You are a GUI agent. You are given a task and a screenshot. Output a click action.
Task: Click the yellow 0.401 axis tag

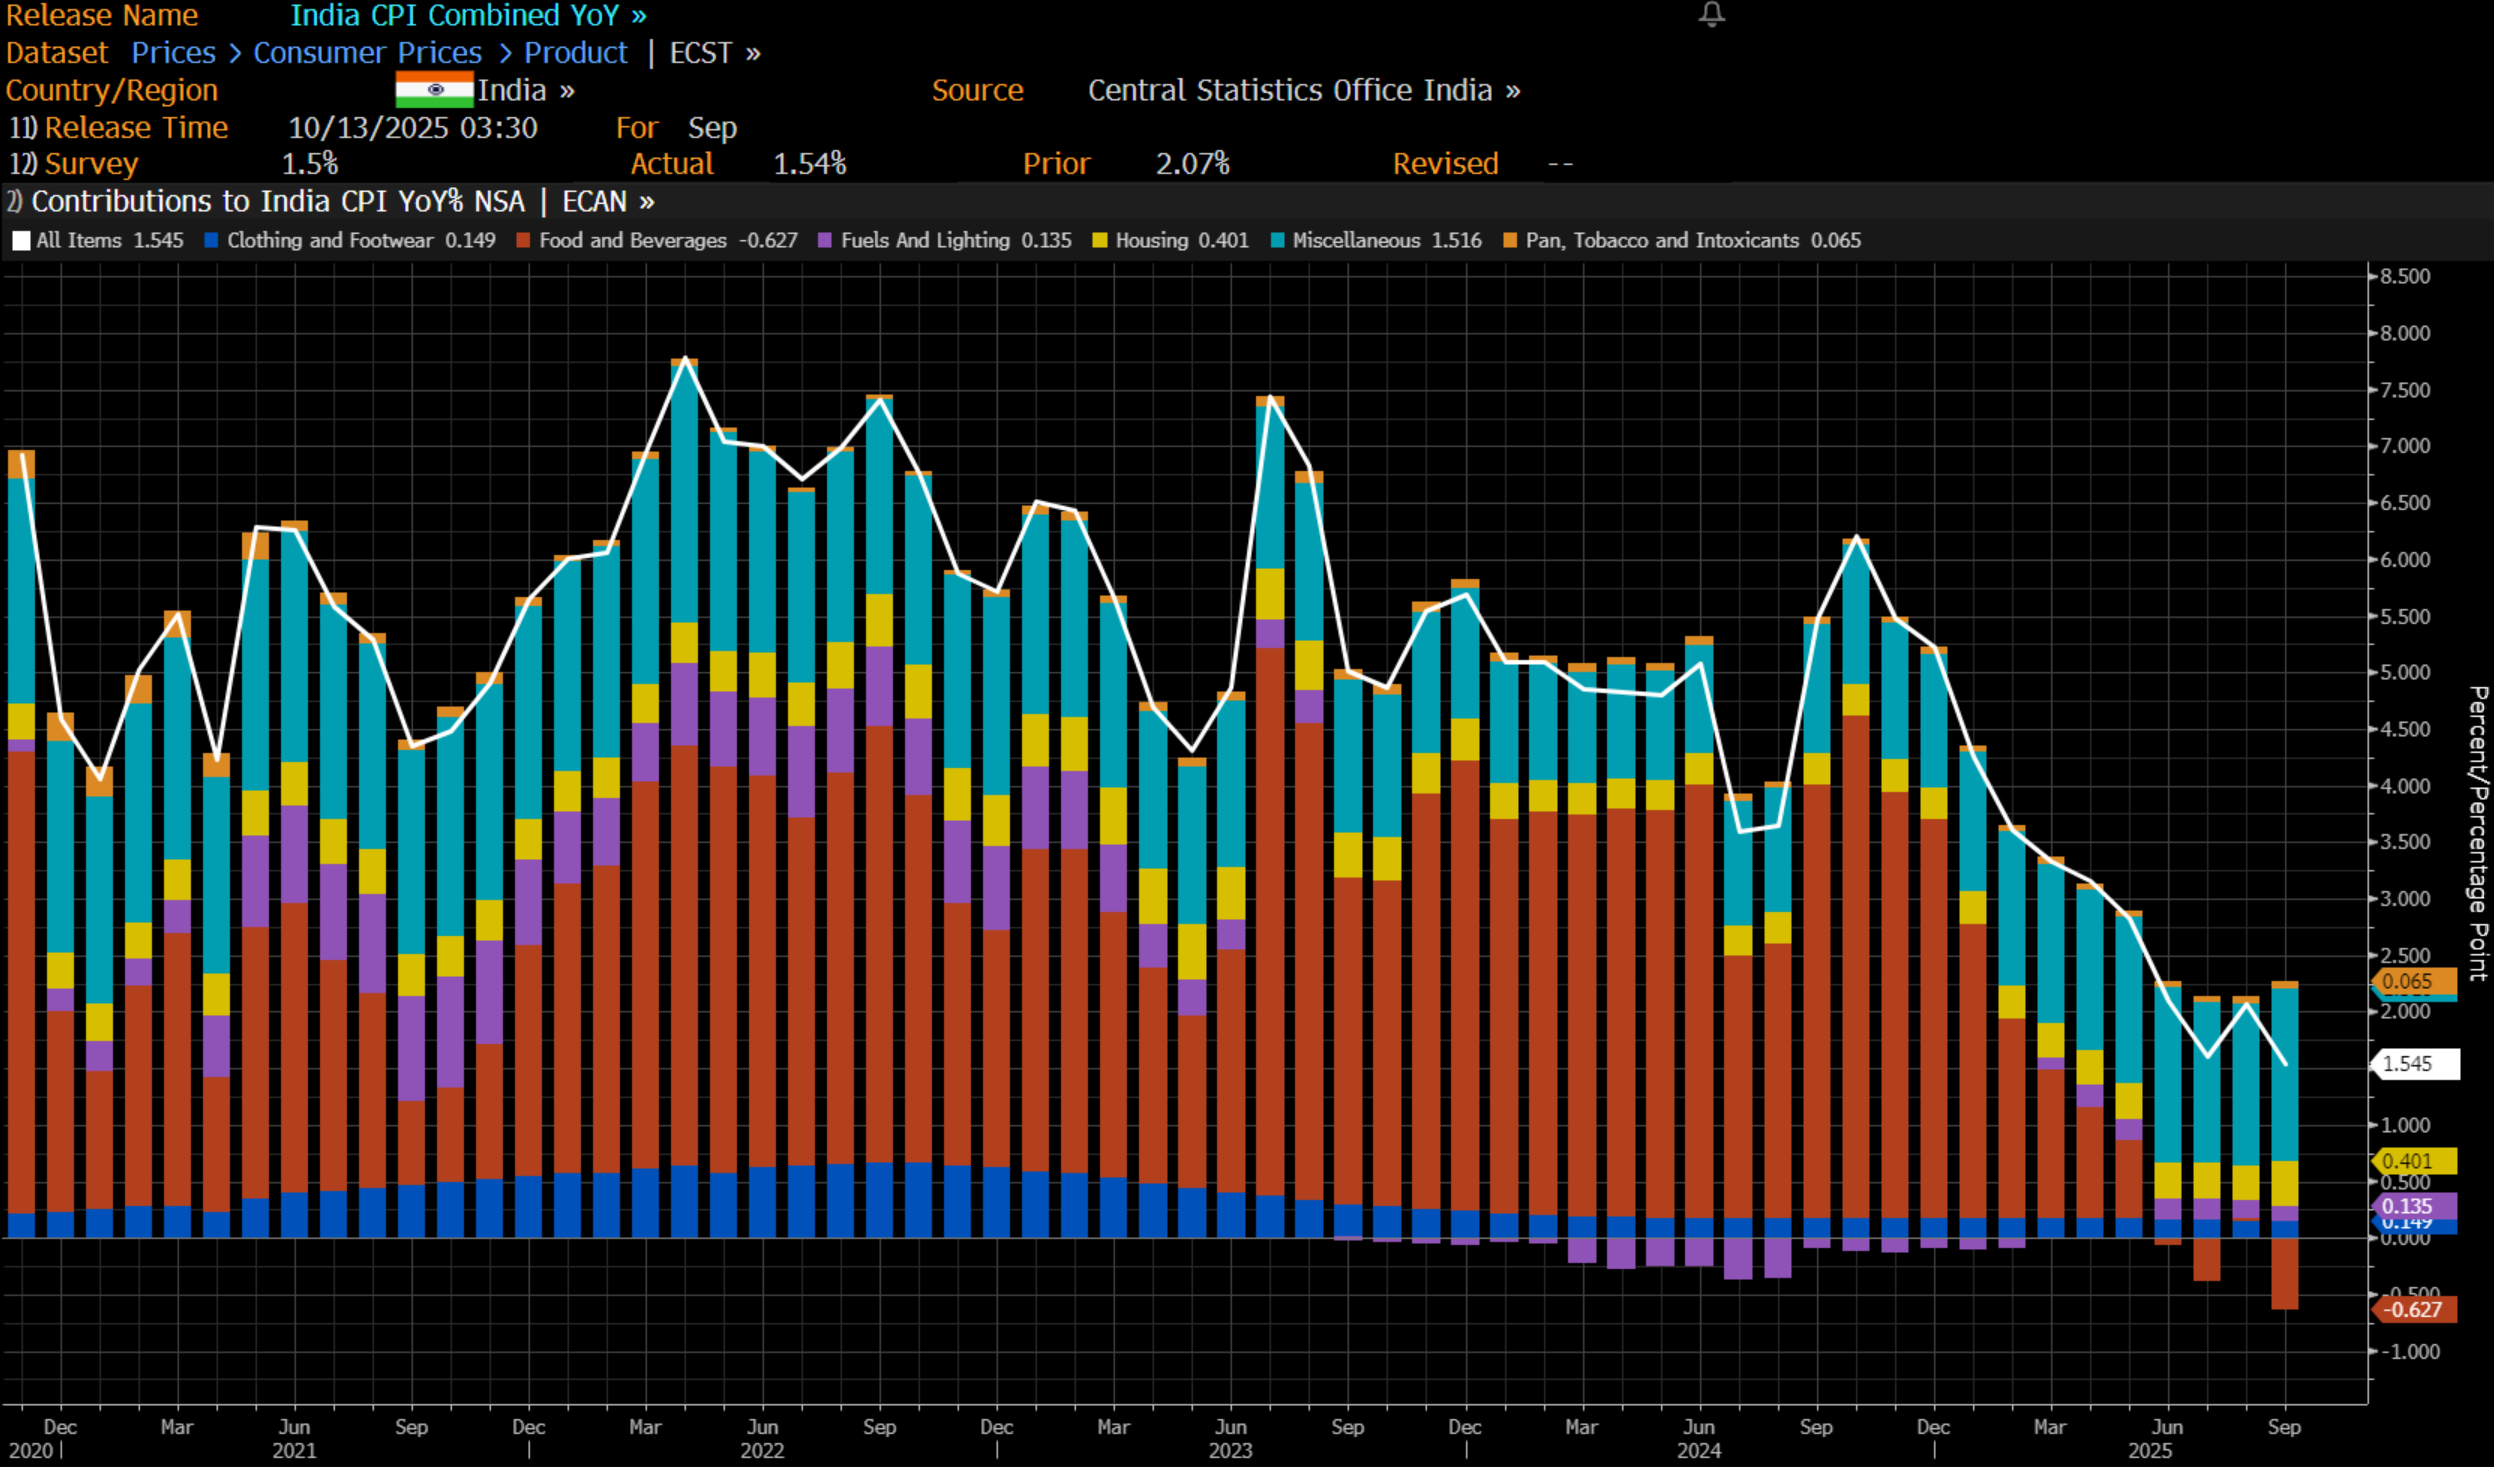(x=2414, y=1161)
